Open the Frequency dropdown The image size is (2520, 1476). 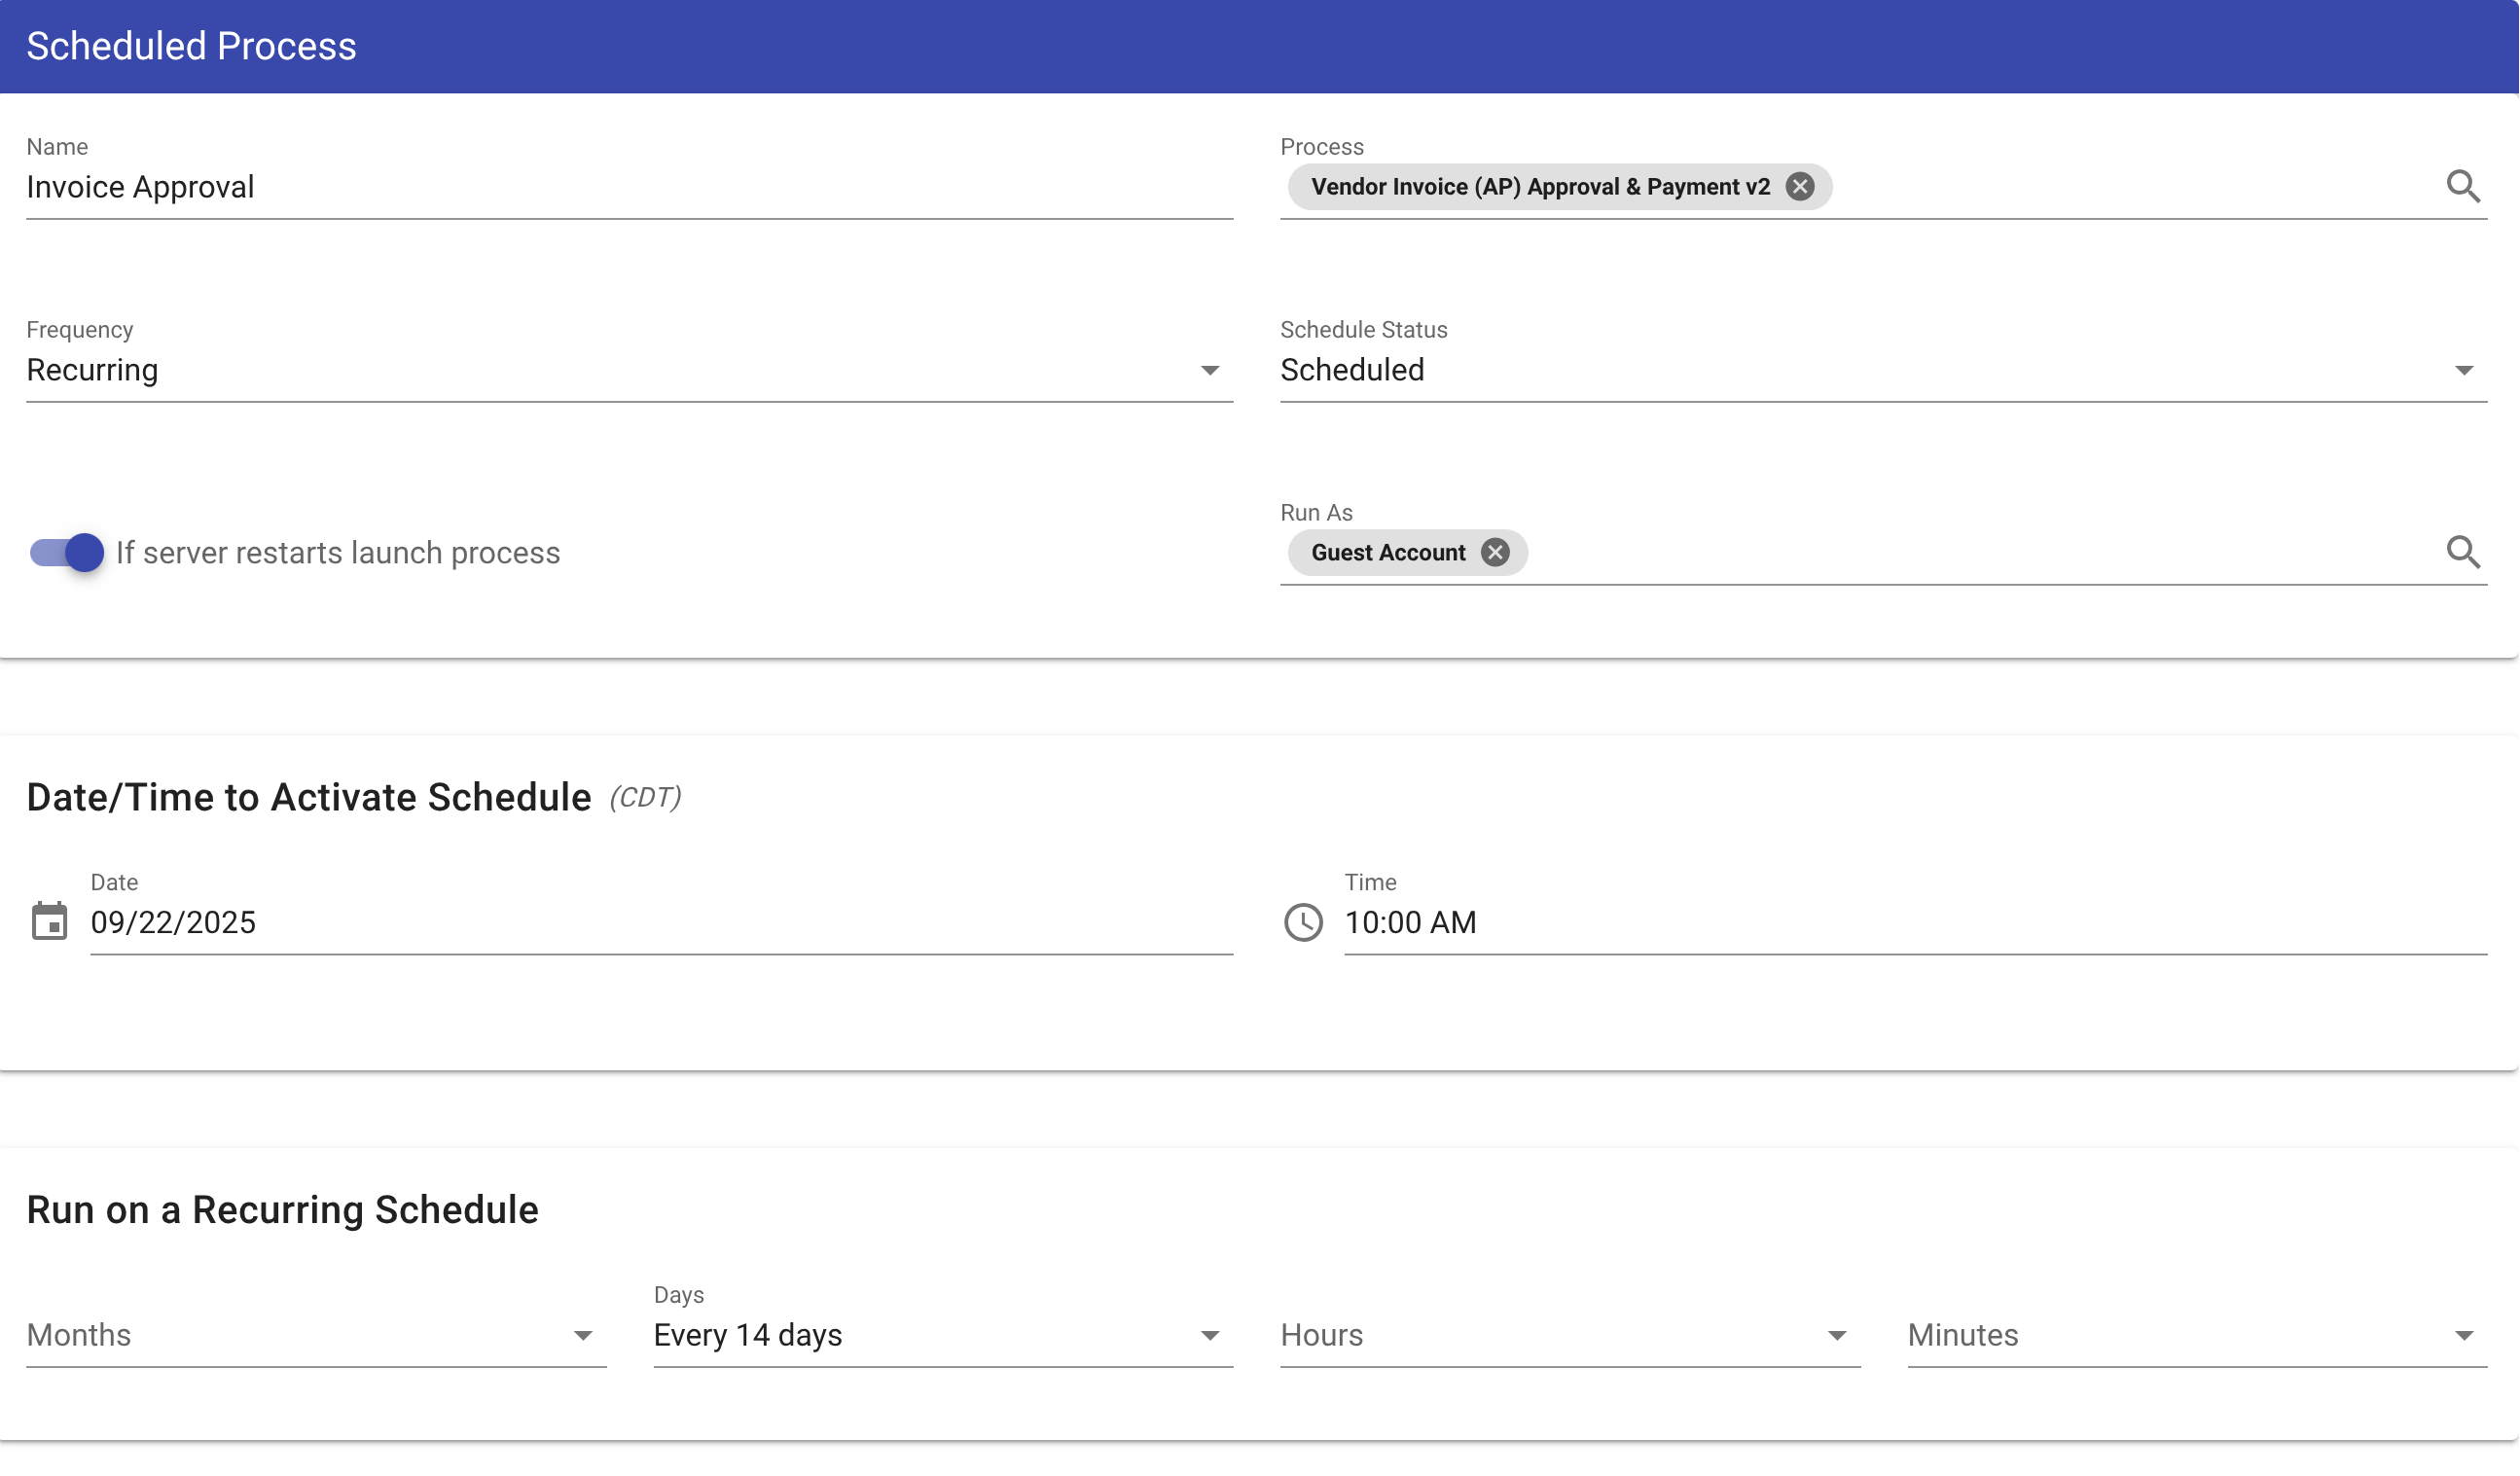coord(1210,370)
